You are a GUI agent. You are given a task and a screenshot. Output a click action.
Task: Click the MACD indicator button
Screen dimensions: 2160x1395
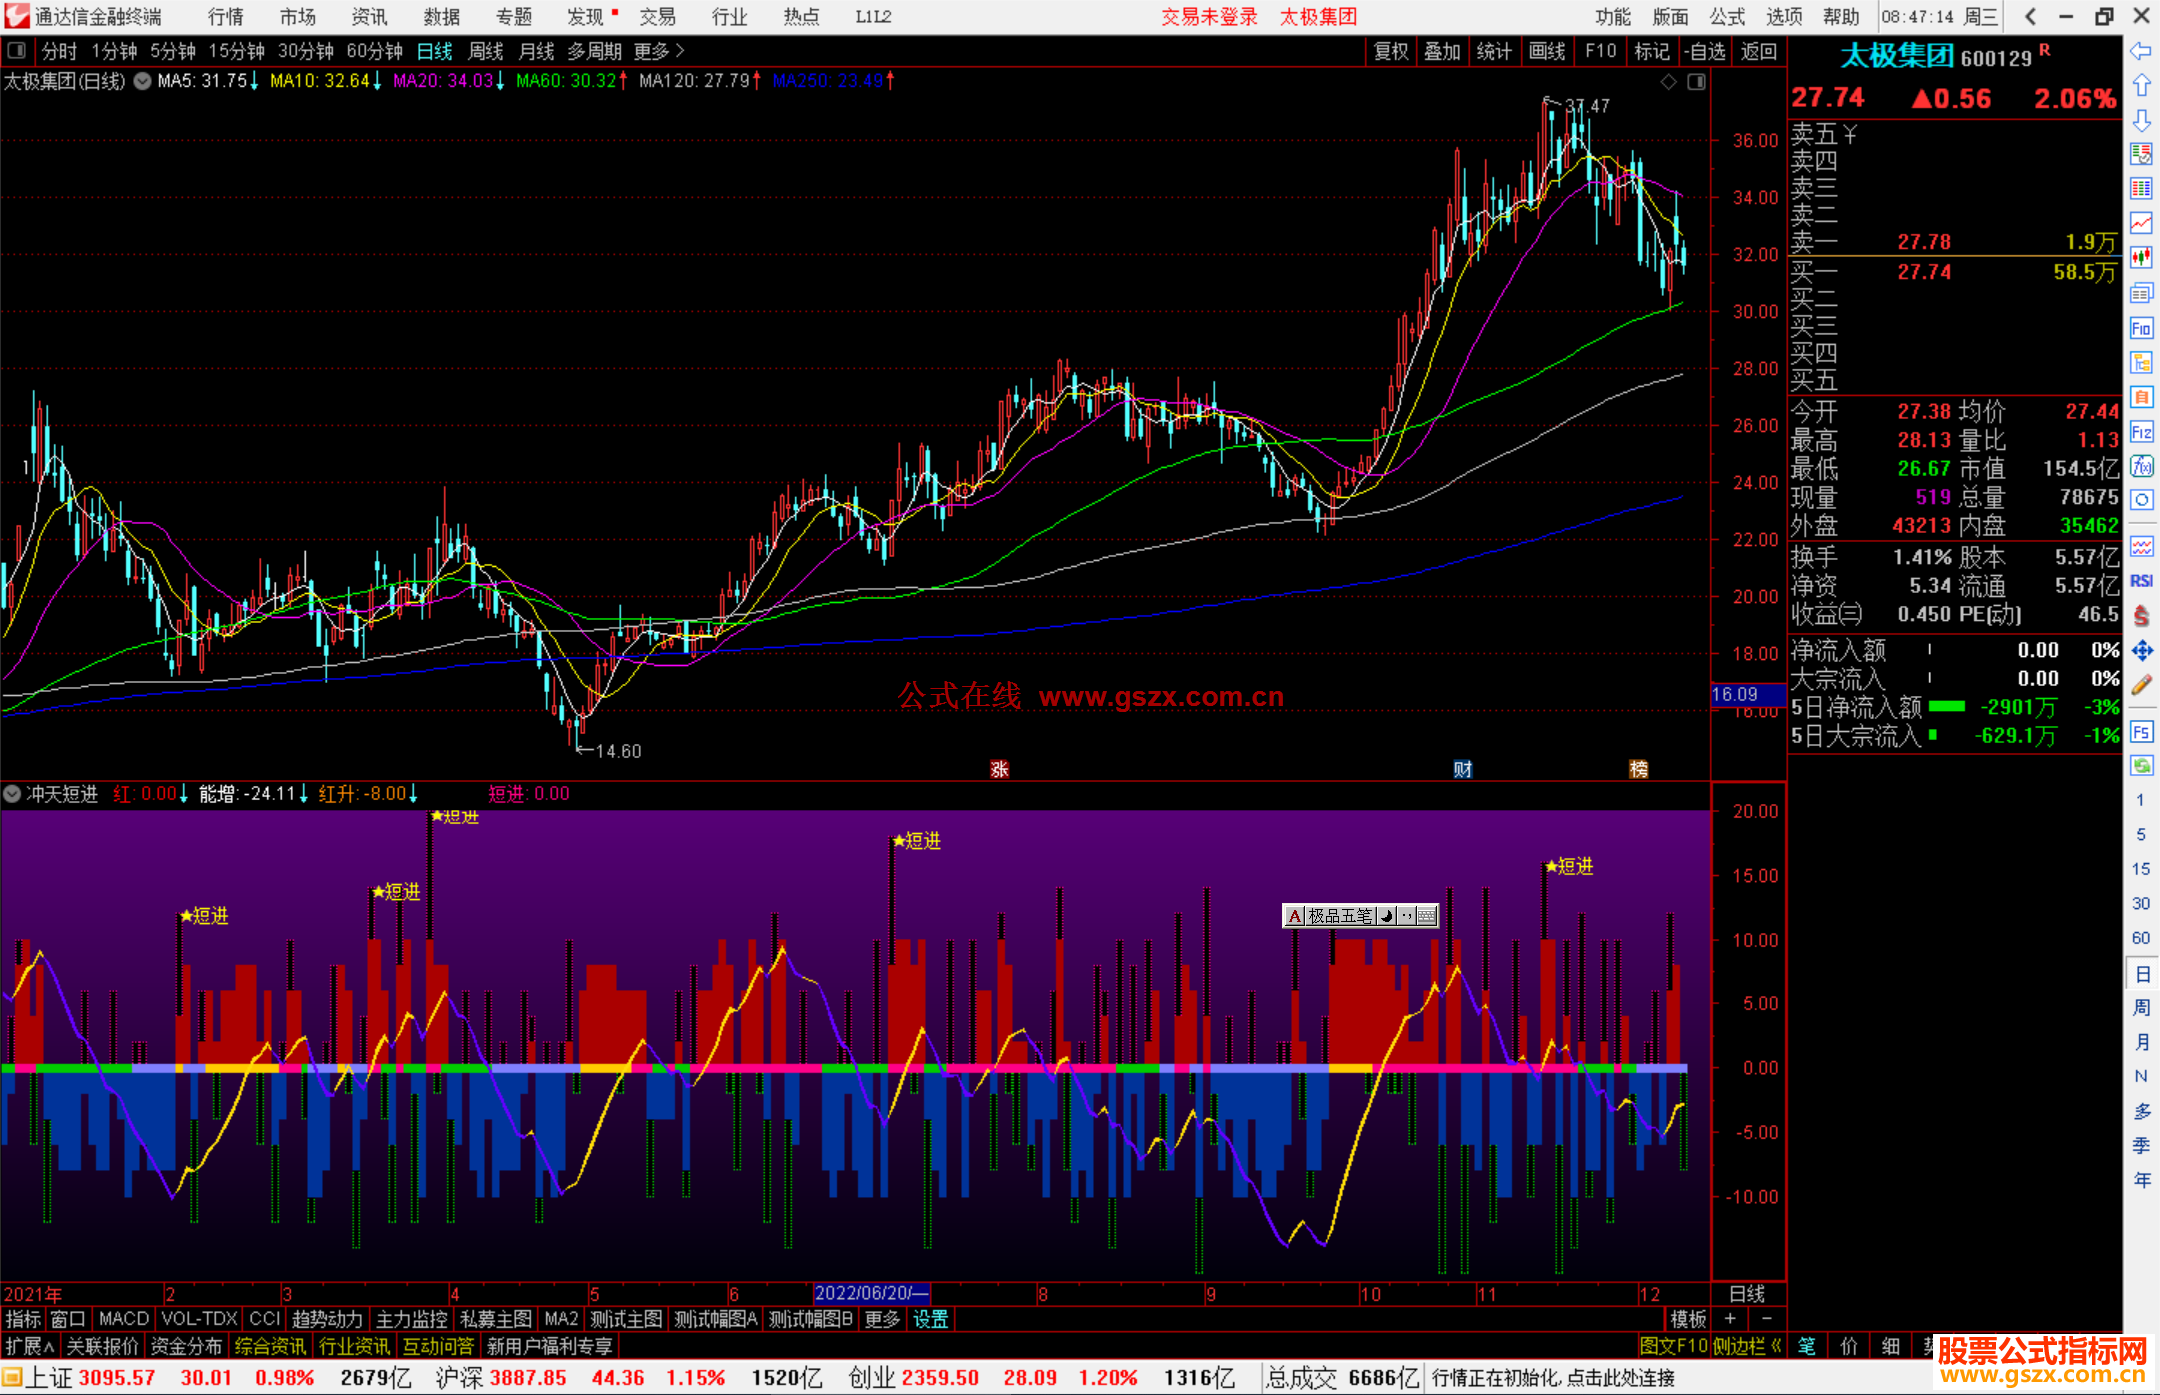(124, 1319)
